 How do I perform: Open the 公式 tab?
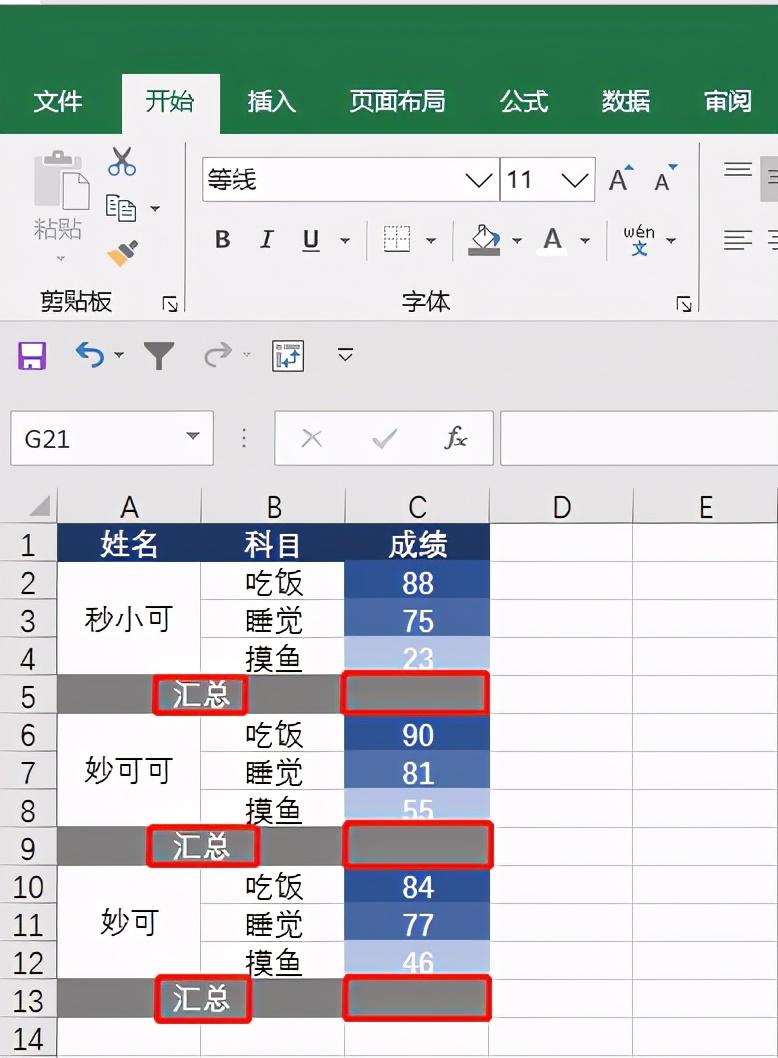pos(524,102)
